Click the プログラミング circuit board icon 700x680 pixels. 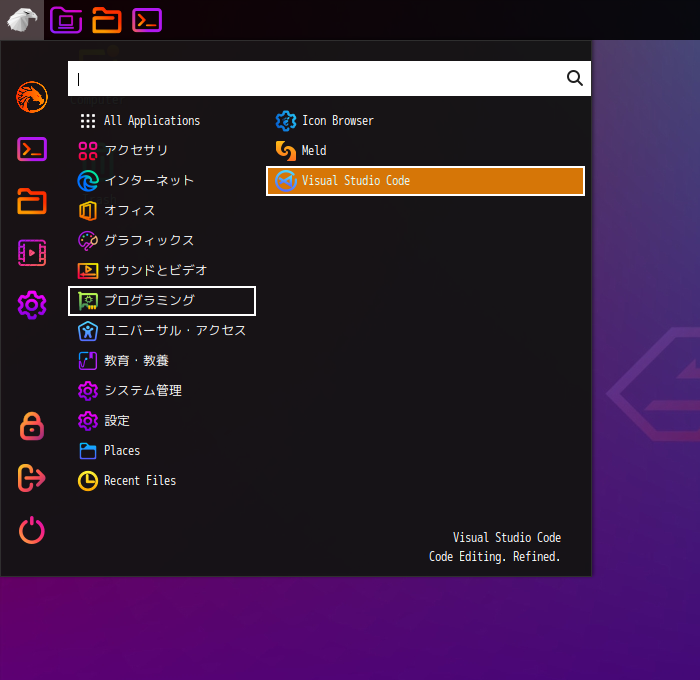(88, 301)
